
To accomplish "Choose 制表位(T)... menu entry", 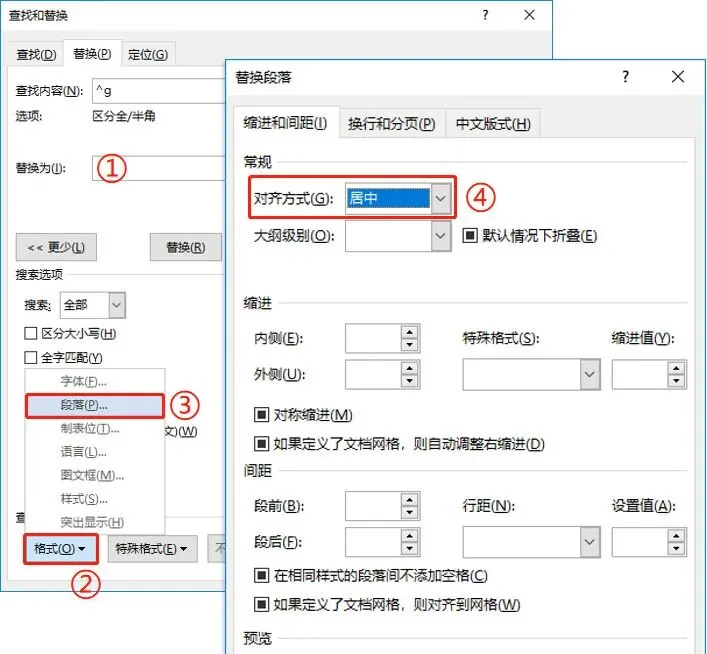I will (95, 428).
